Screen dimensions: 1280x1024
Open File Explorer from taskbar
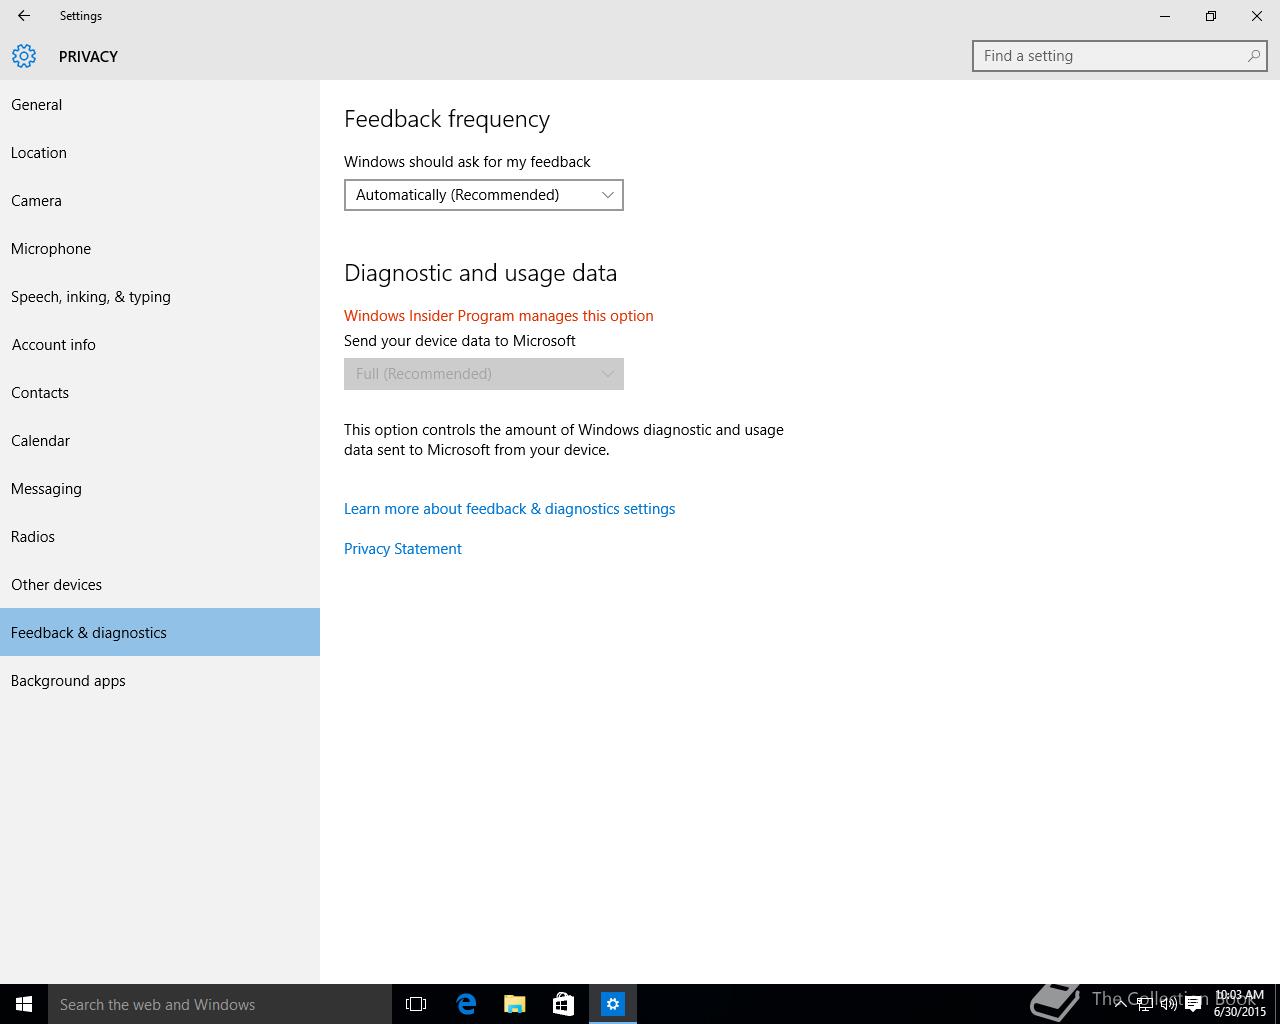coord(515,1004)
